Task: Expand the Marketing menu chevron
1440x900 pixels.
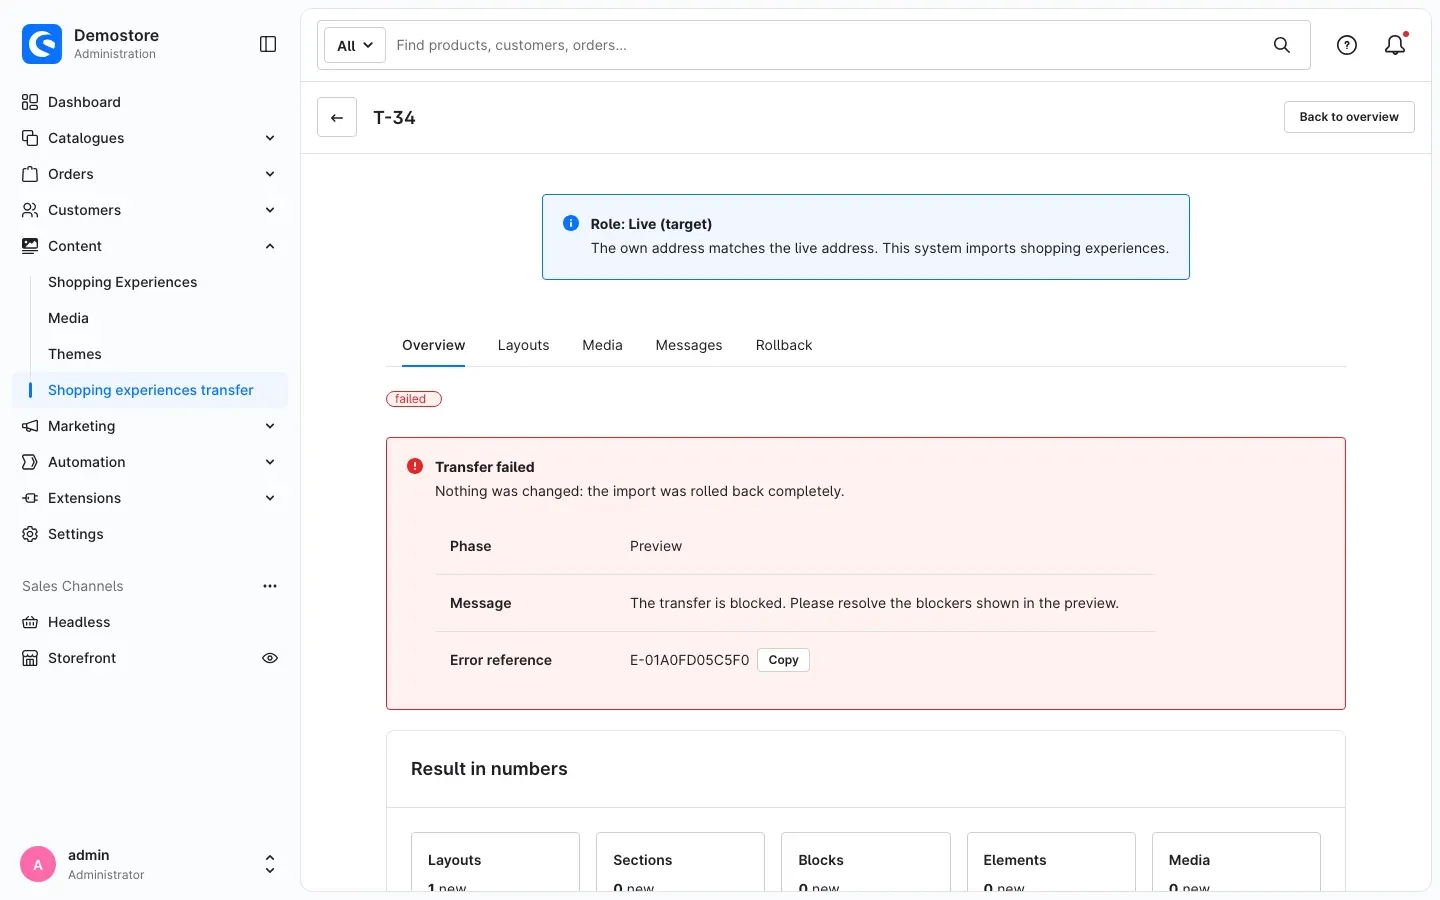Action: (270, 426)
